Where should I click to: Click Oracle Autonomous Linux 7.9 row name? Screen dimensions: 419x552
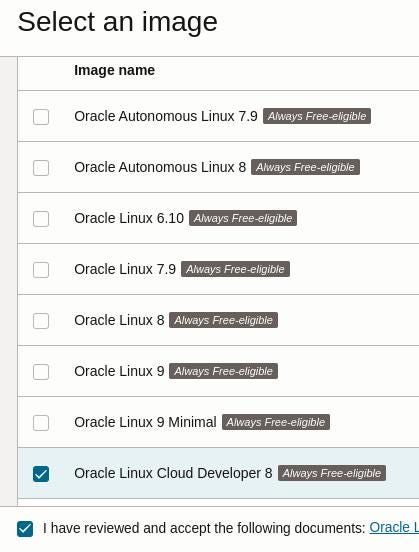[x=166, y=116]
